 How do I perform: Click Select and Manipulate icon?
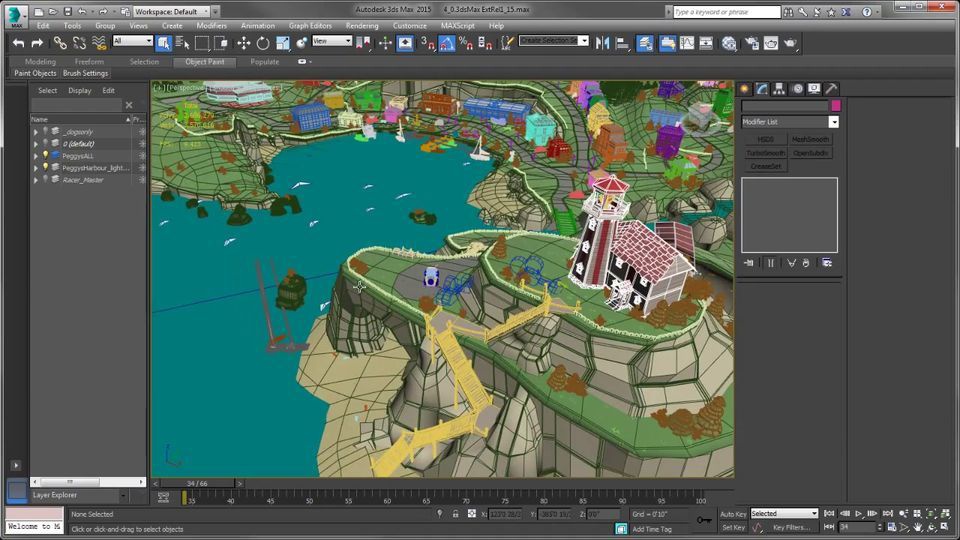click(x=385, y=43)
